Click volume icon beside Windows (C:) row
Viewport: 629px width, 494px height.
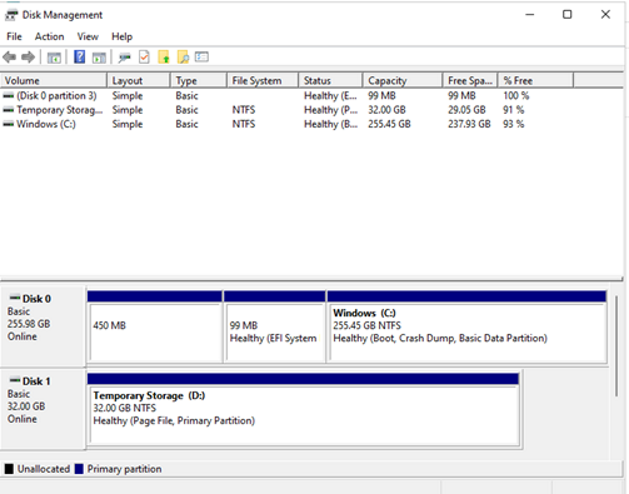click(x=8, y=124)
